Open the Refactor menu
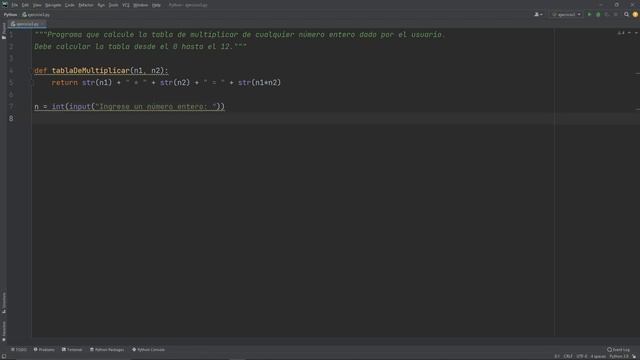Screen dimensions: 640x360 tap(86, 5)
